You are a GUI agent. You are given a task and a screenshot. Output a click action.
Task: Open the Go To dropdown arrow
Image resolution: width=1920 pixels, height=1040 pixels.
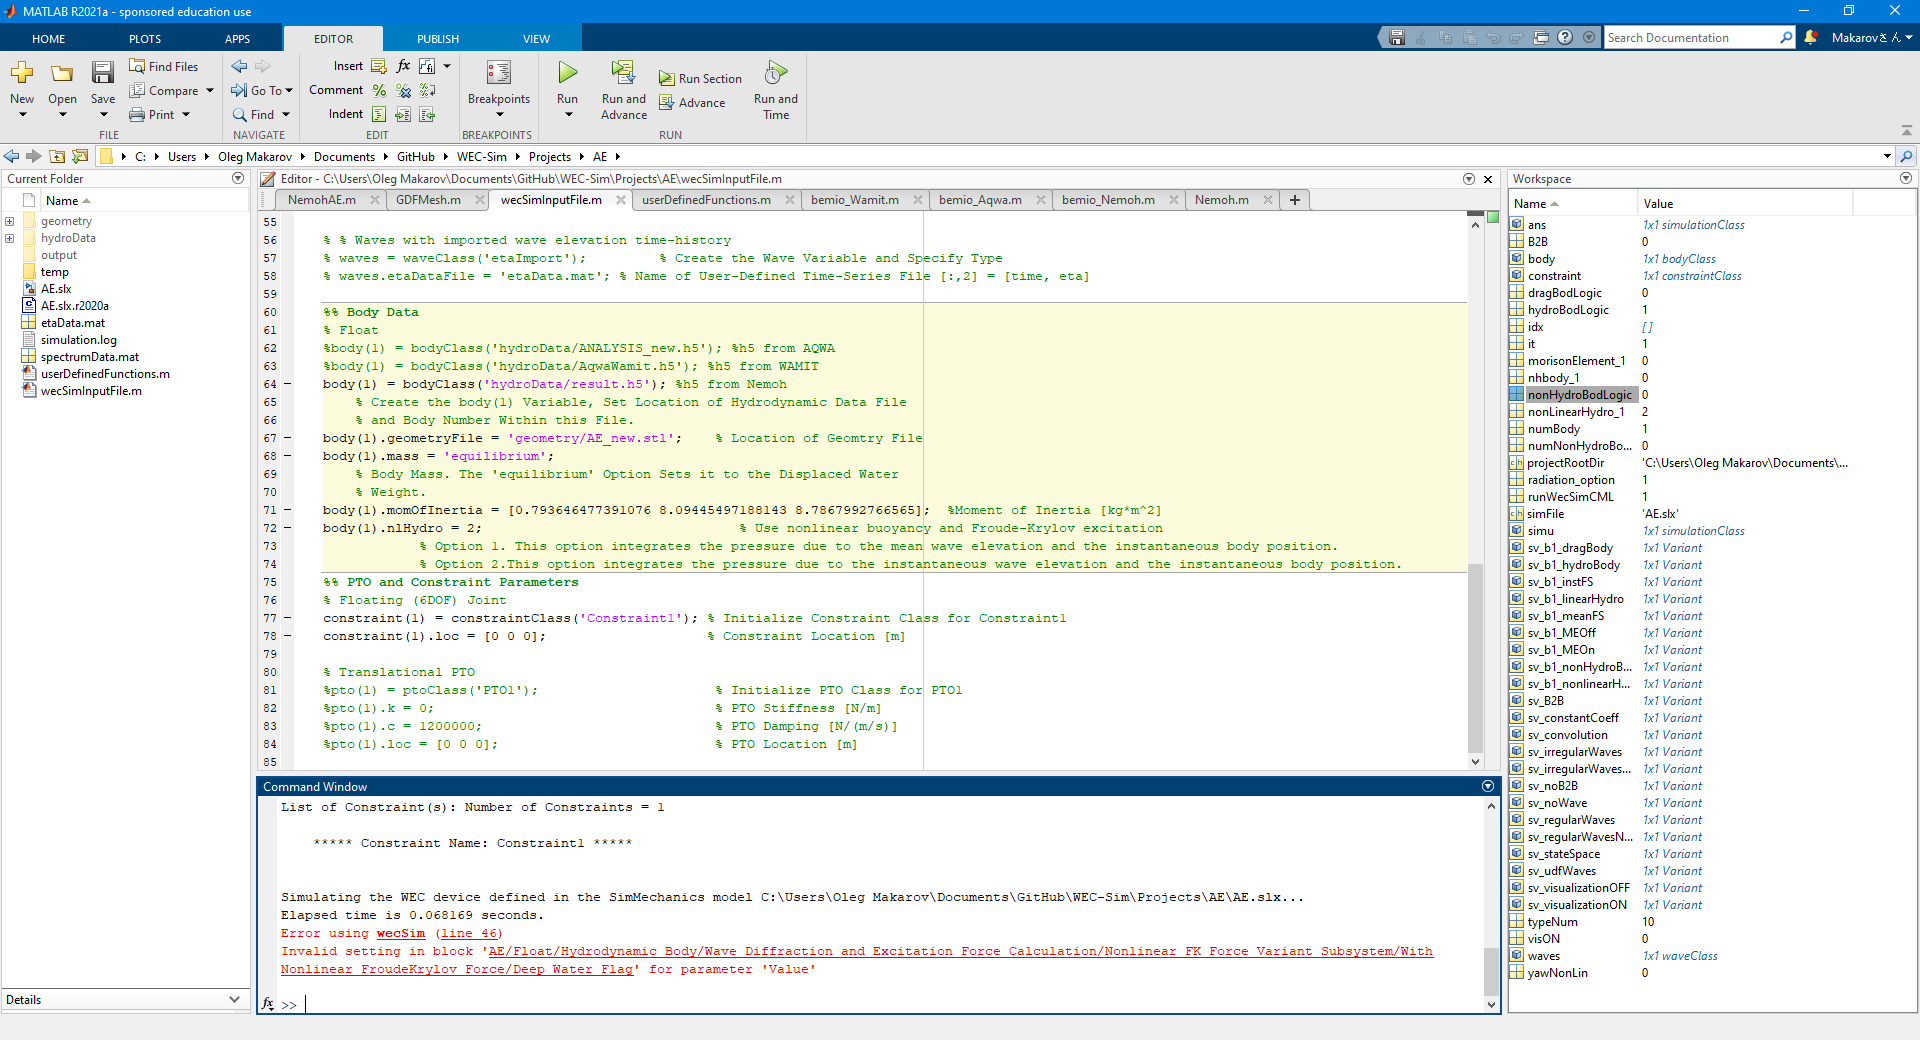[x=287, y=90]
